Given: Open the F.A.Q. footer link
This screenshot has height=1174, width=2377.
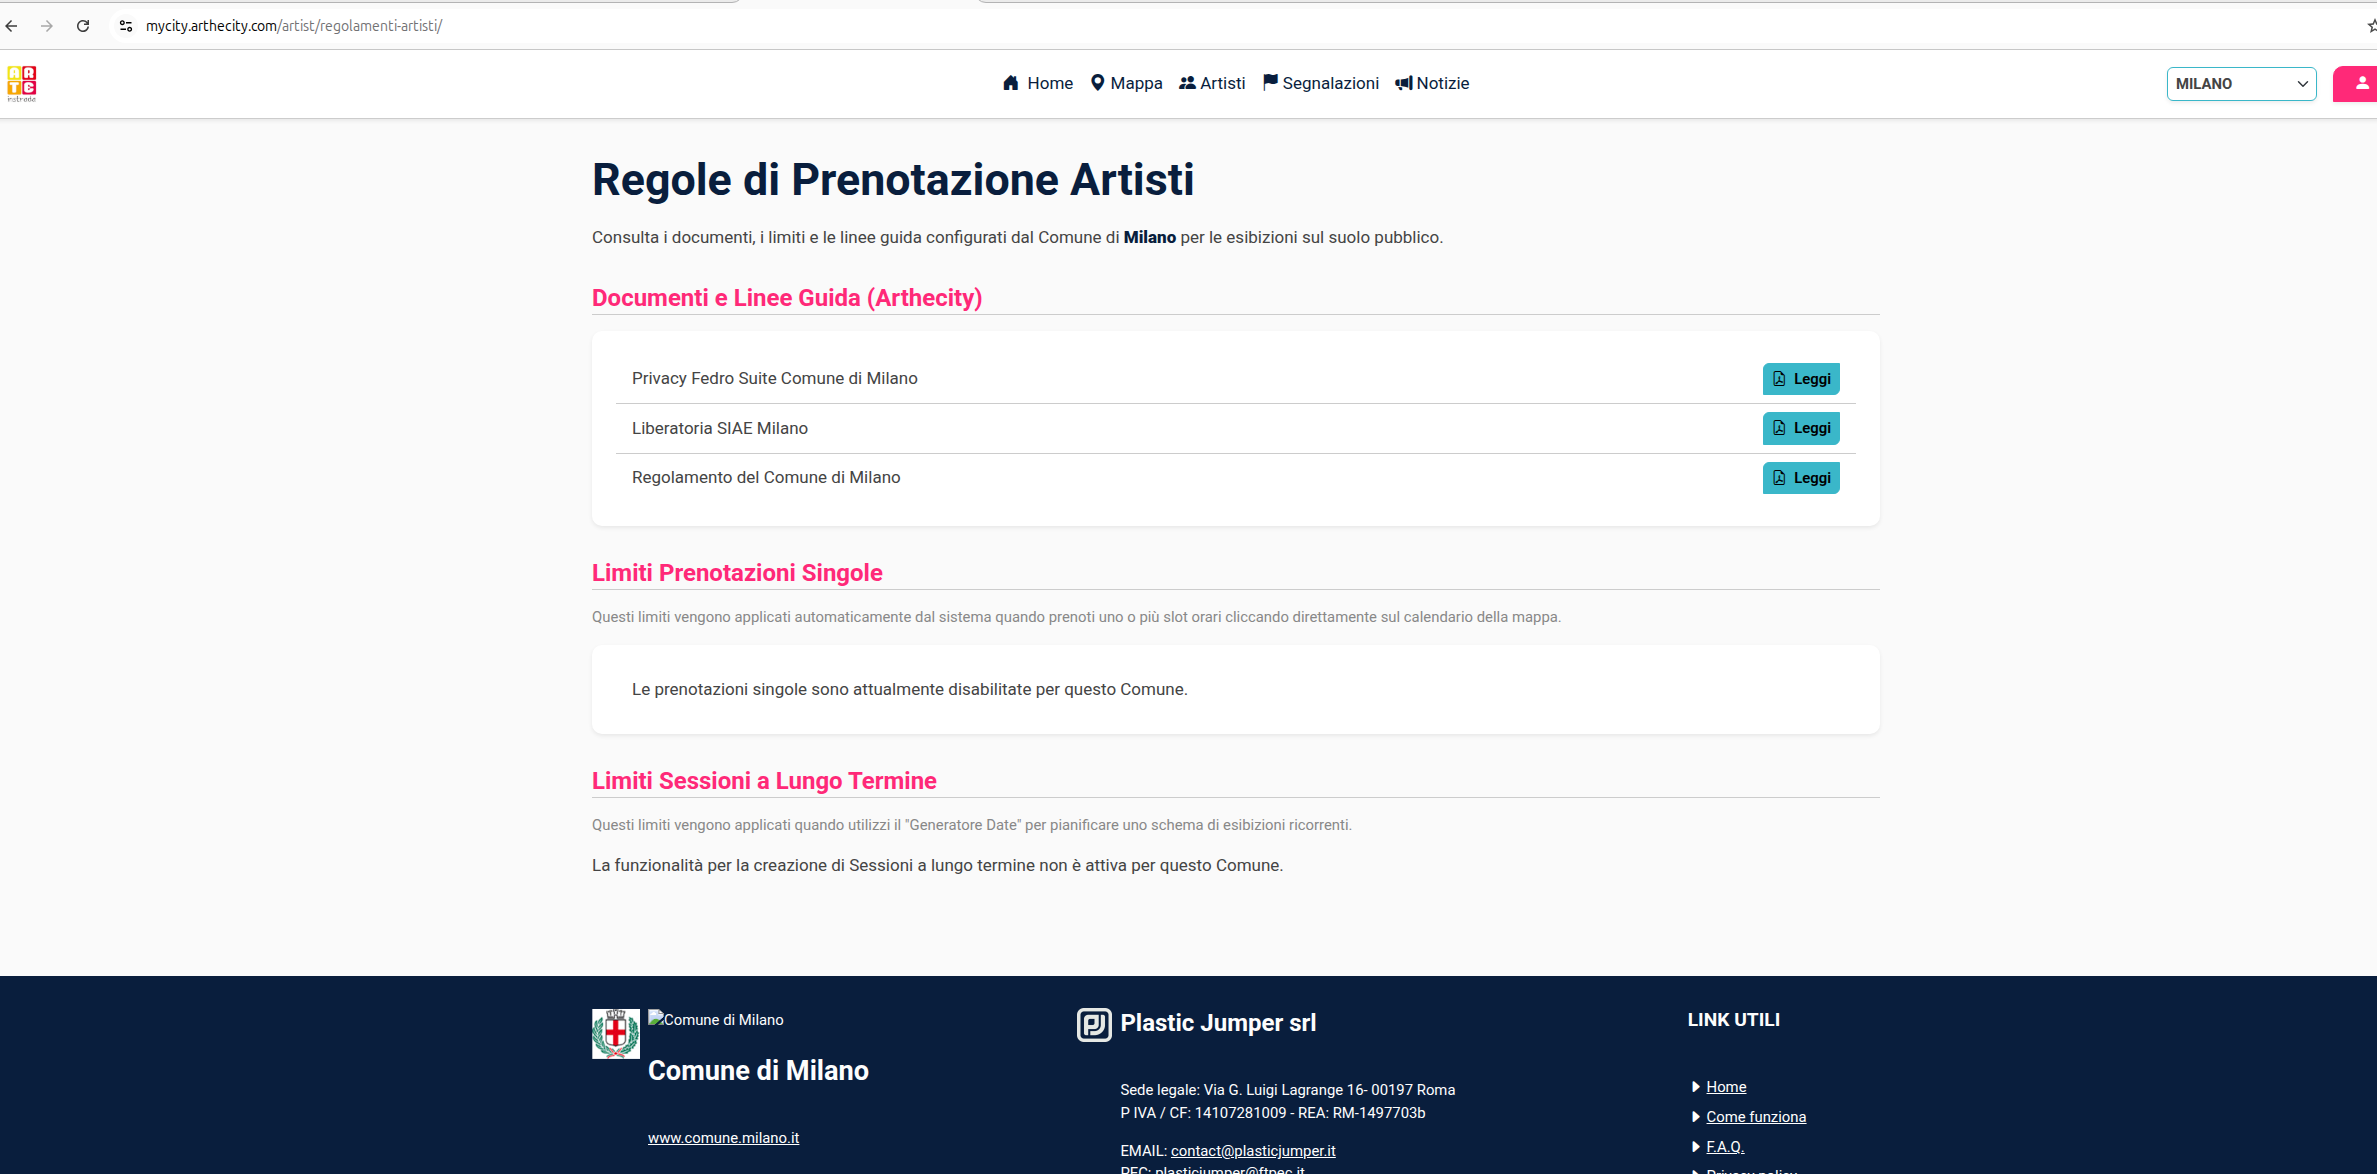Looking at the screenshot, I should (1725, 1147).
